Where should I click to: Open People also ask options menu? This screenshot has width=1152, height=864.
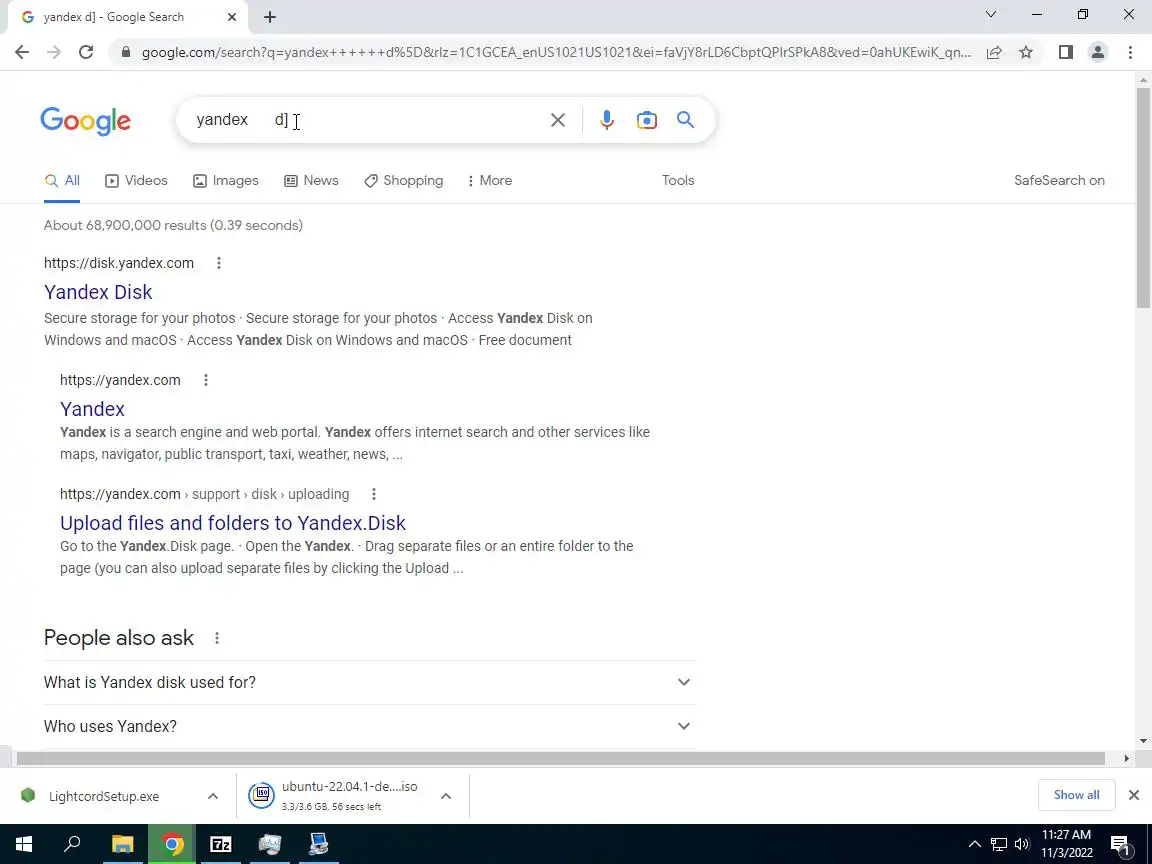pos(217,638)
